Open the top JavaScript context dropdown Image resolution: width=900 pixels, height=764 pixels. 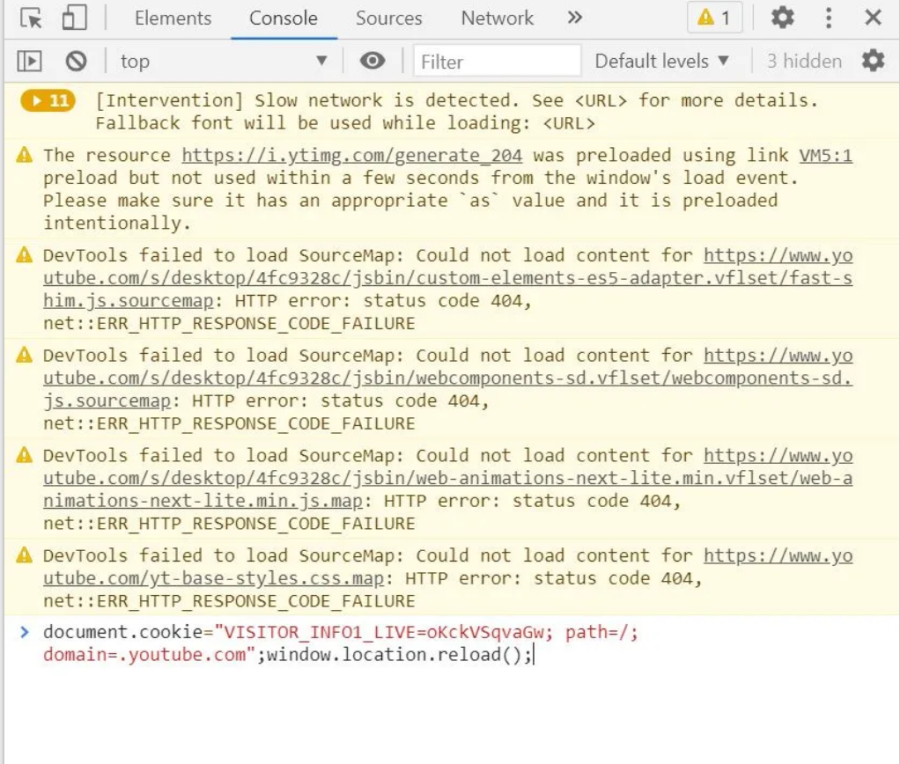point(222,61)
